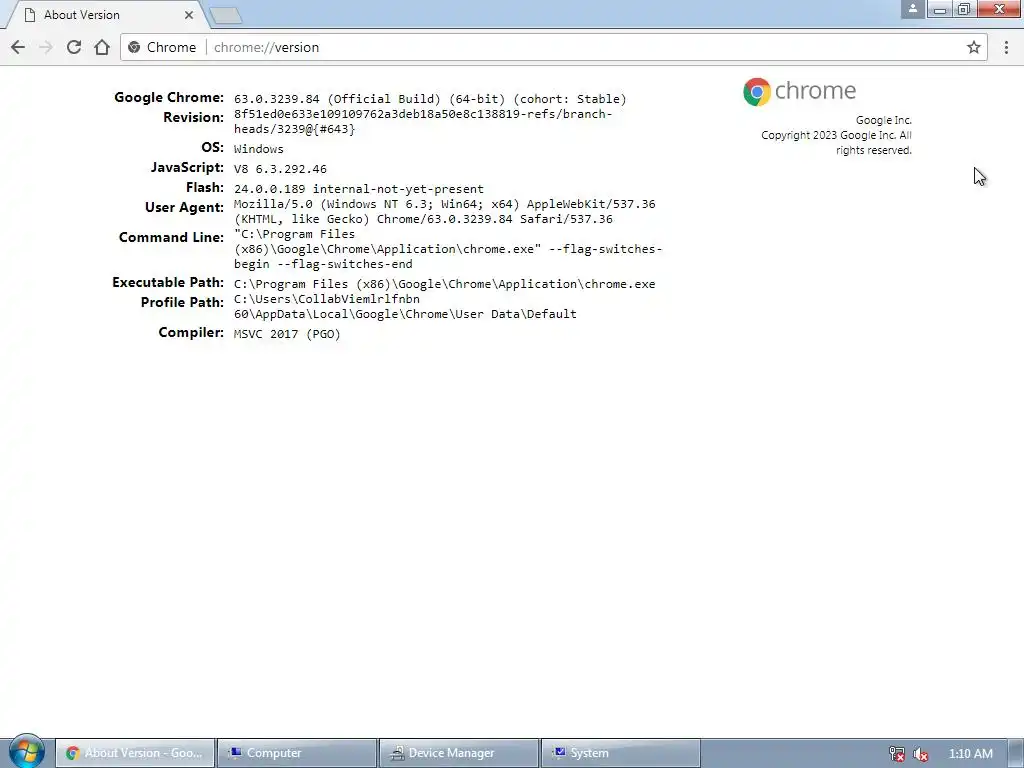Reload the page with the refresh icon

pos(74,47)
